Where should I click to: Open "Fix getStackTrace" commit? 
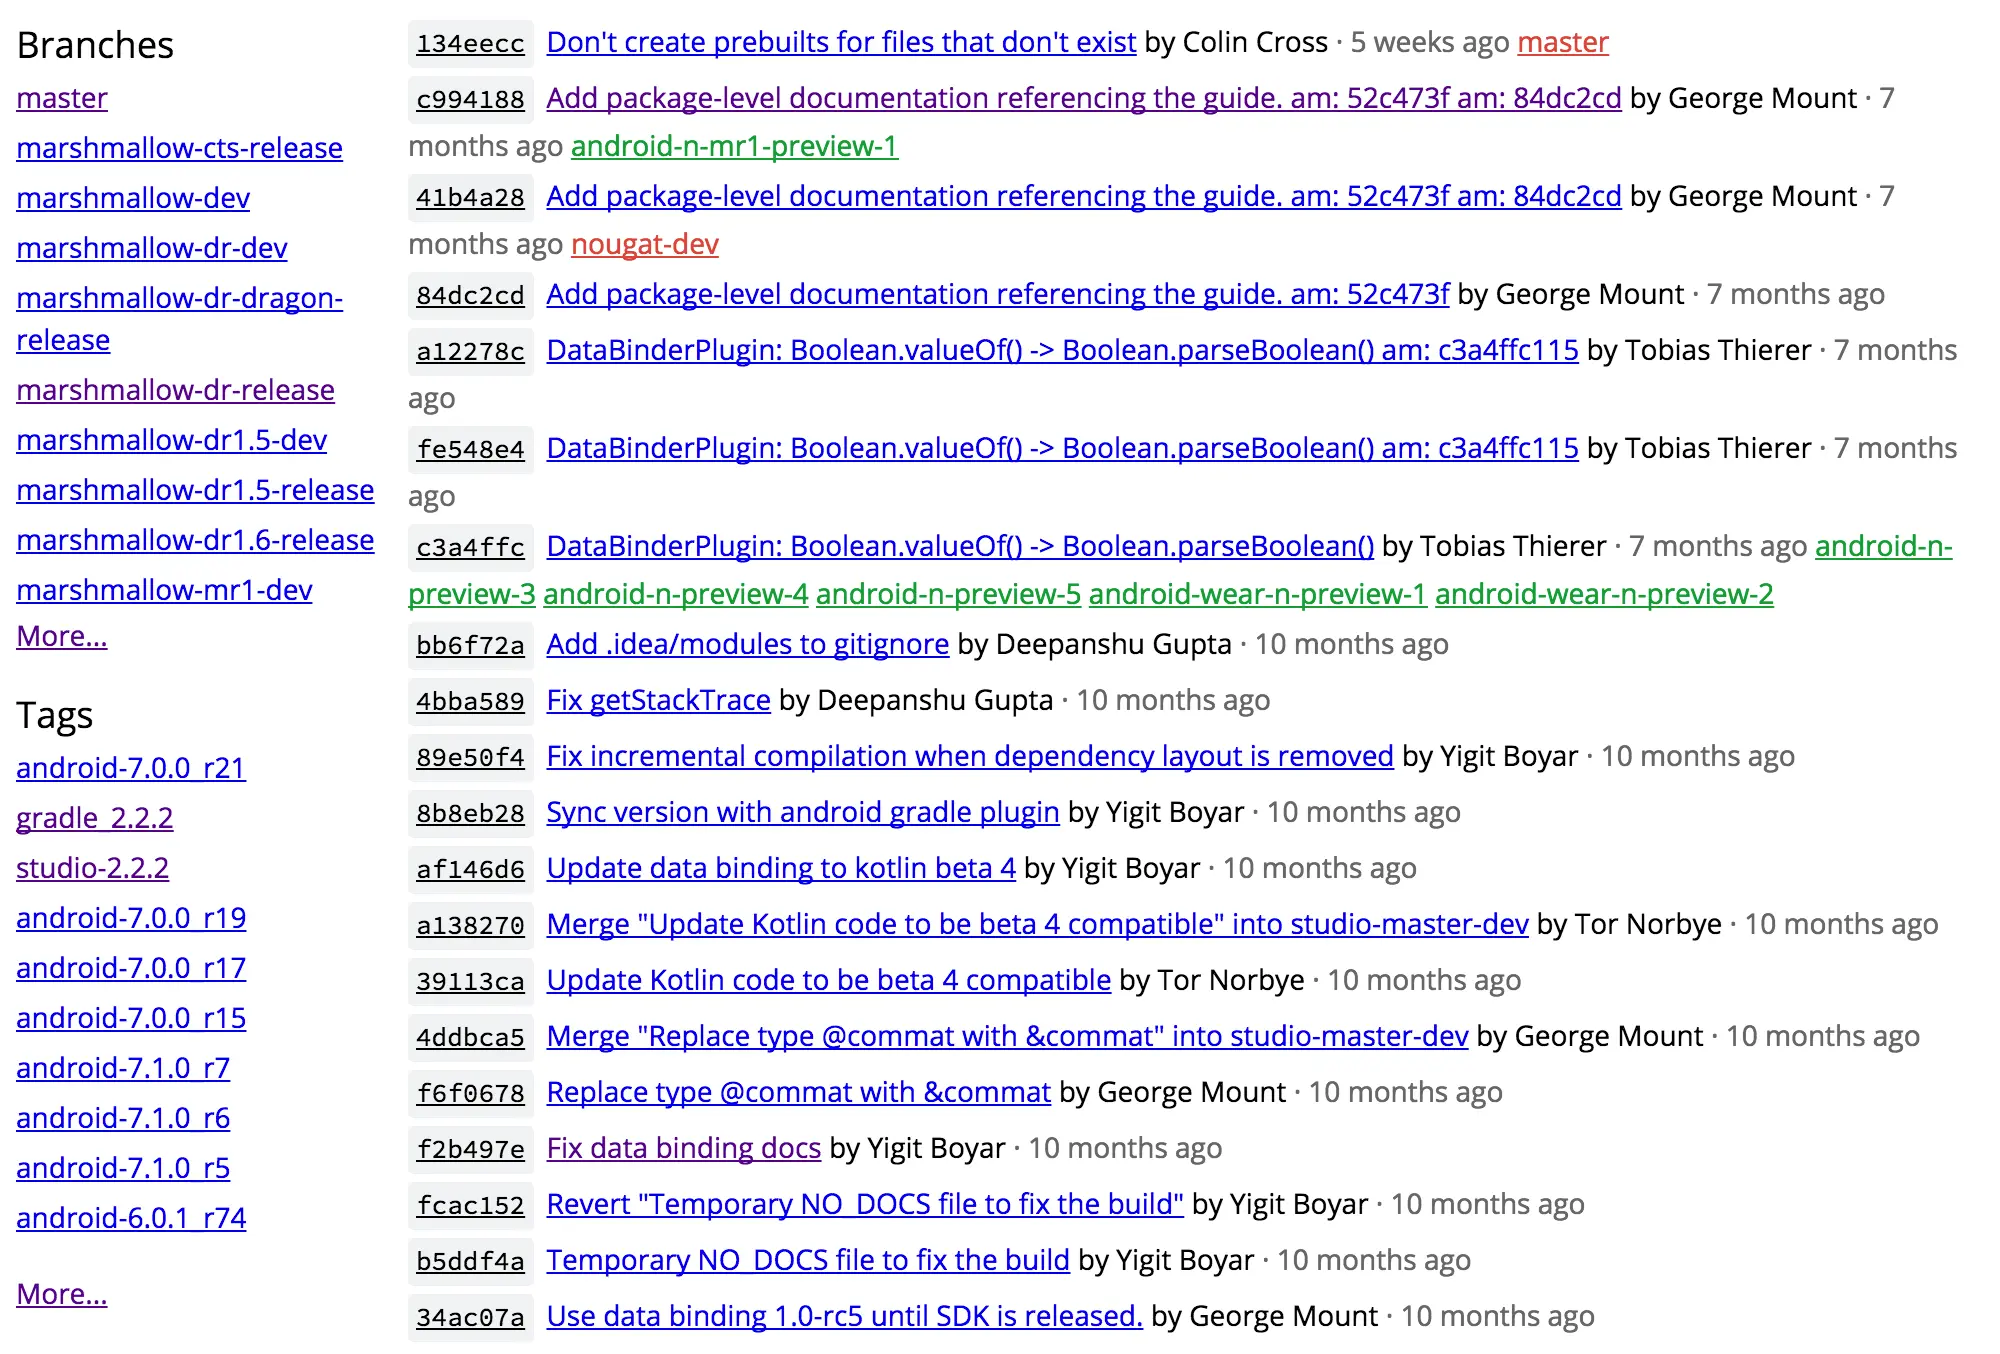point(658,700)
